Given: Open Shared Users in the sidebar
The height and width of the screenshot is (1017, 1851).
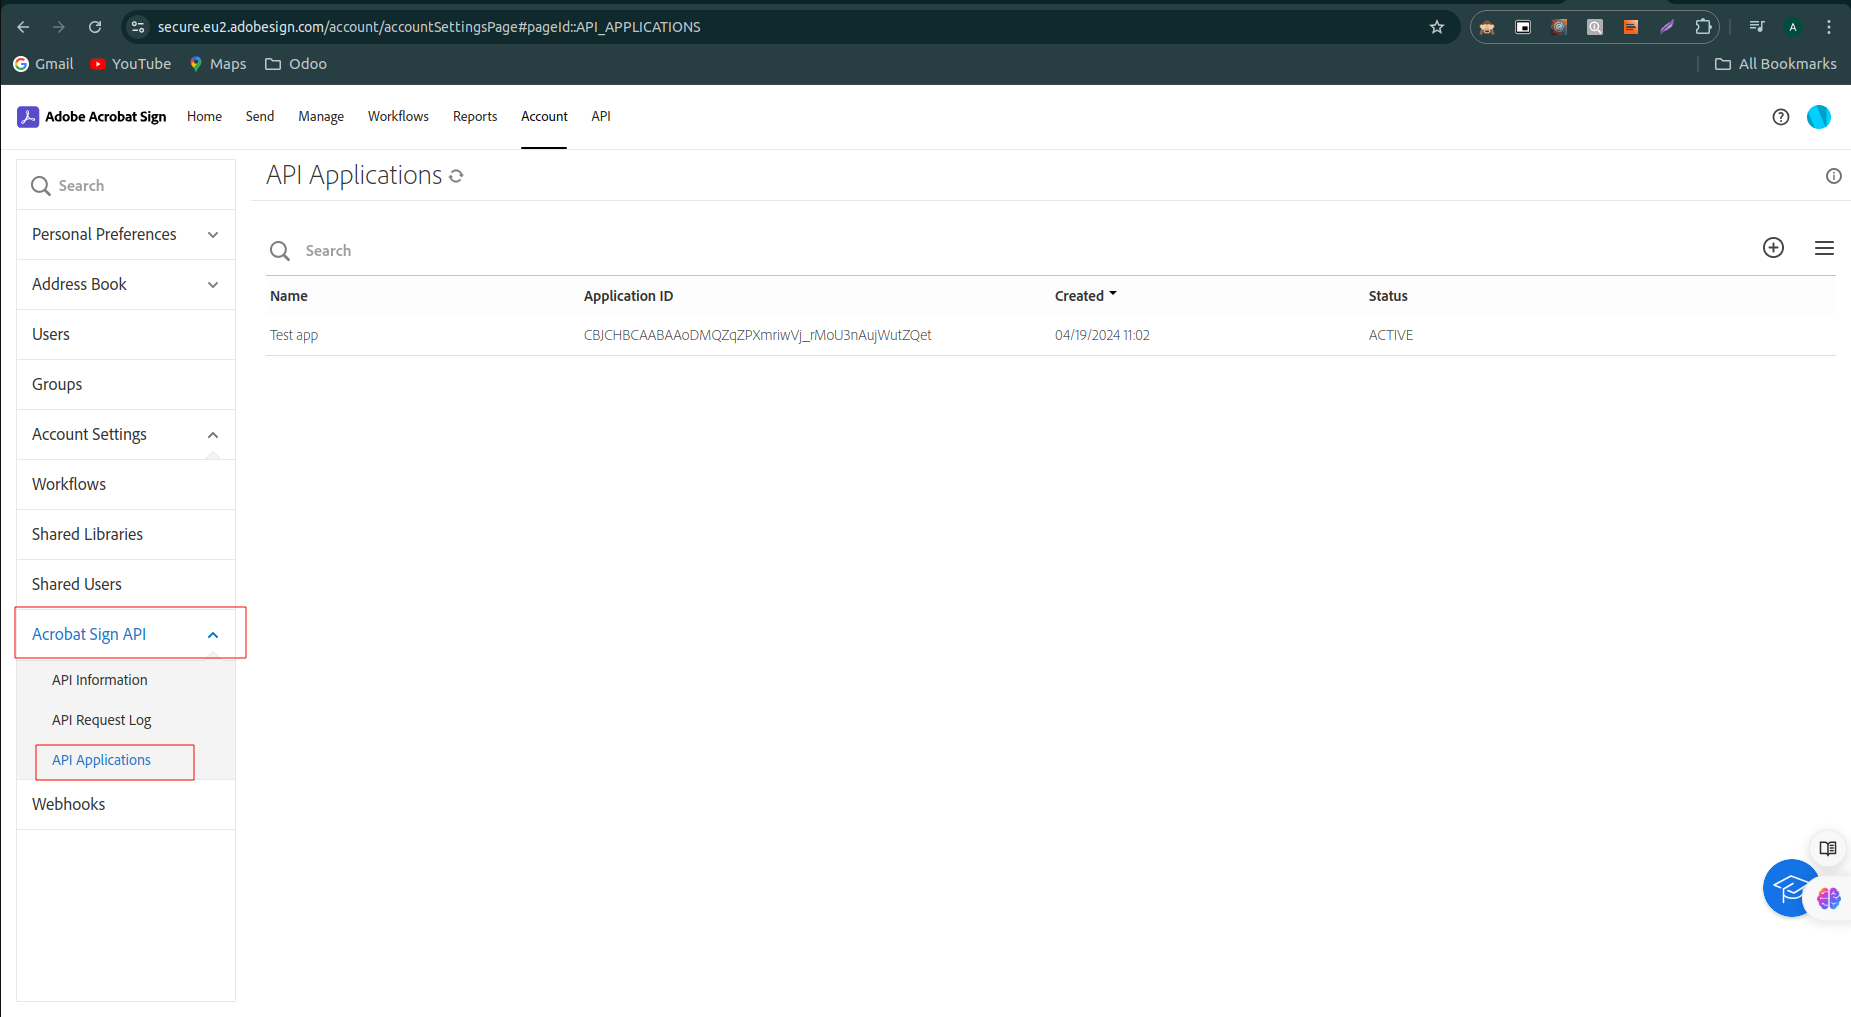Looking at the screenshot, I should [126, 584].
